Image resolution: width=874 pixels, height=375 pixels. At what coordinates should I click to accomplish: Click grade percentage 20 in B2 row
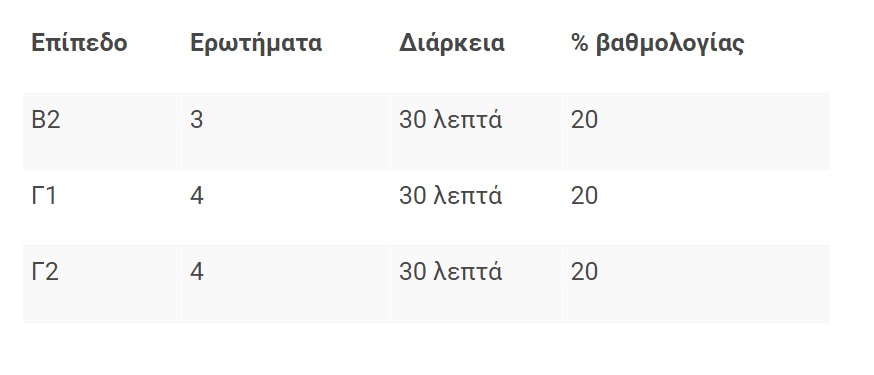584,120
